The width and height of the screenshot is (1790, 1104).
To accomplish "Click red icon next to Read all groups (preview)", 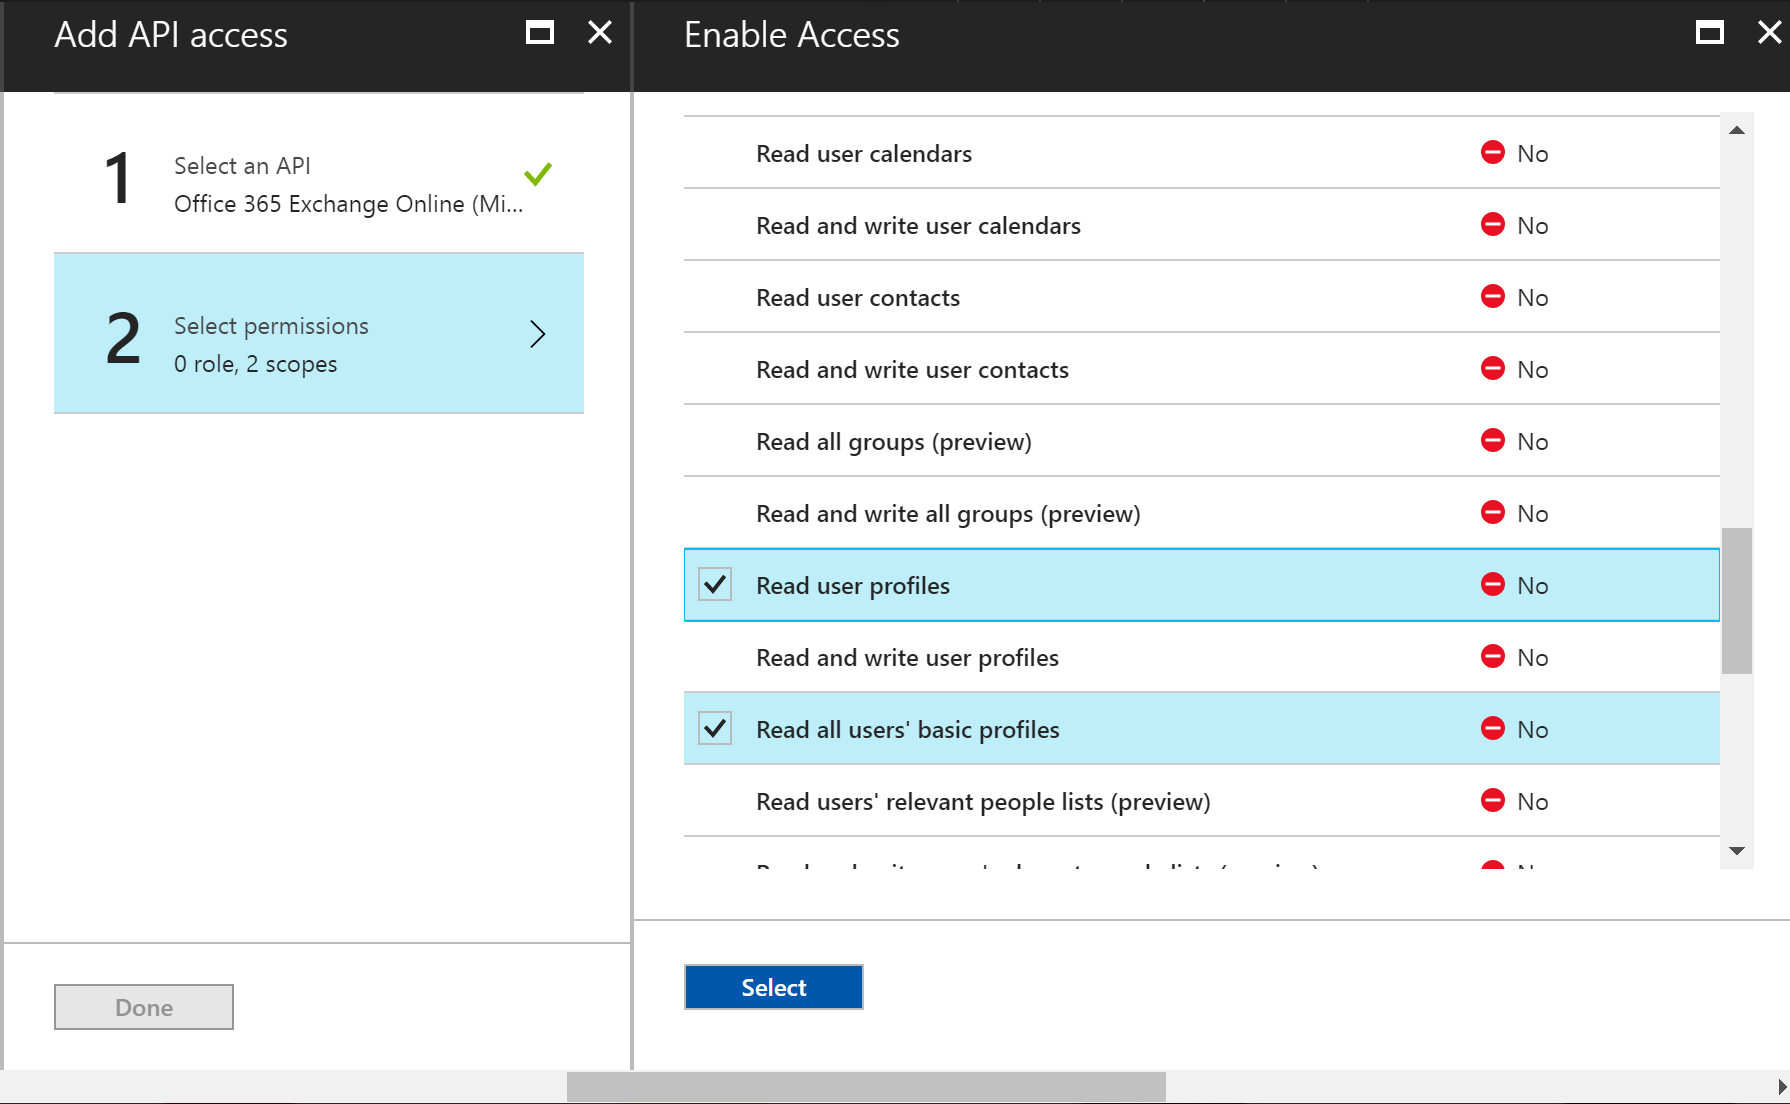I will (1492, 441).
